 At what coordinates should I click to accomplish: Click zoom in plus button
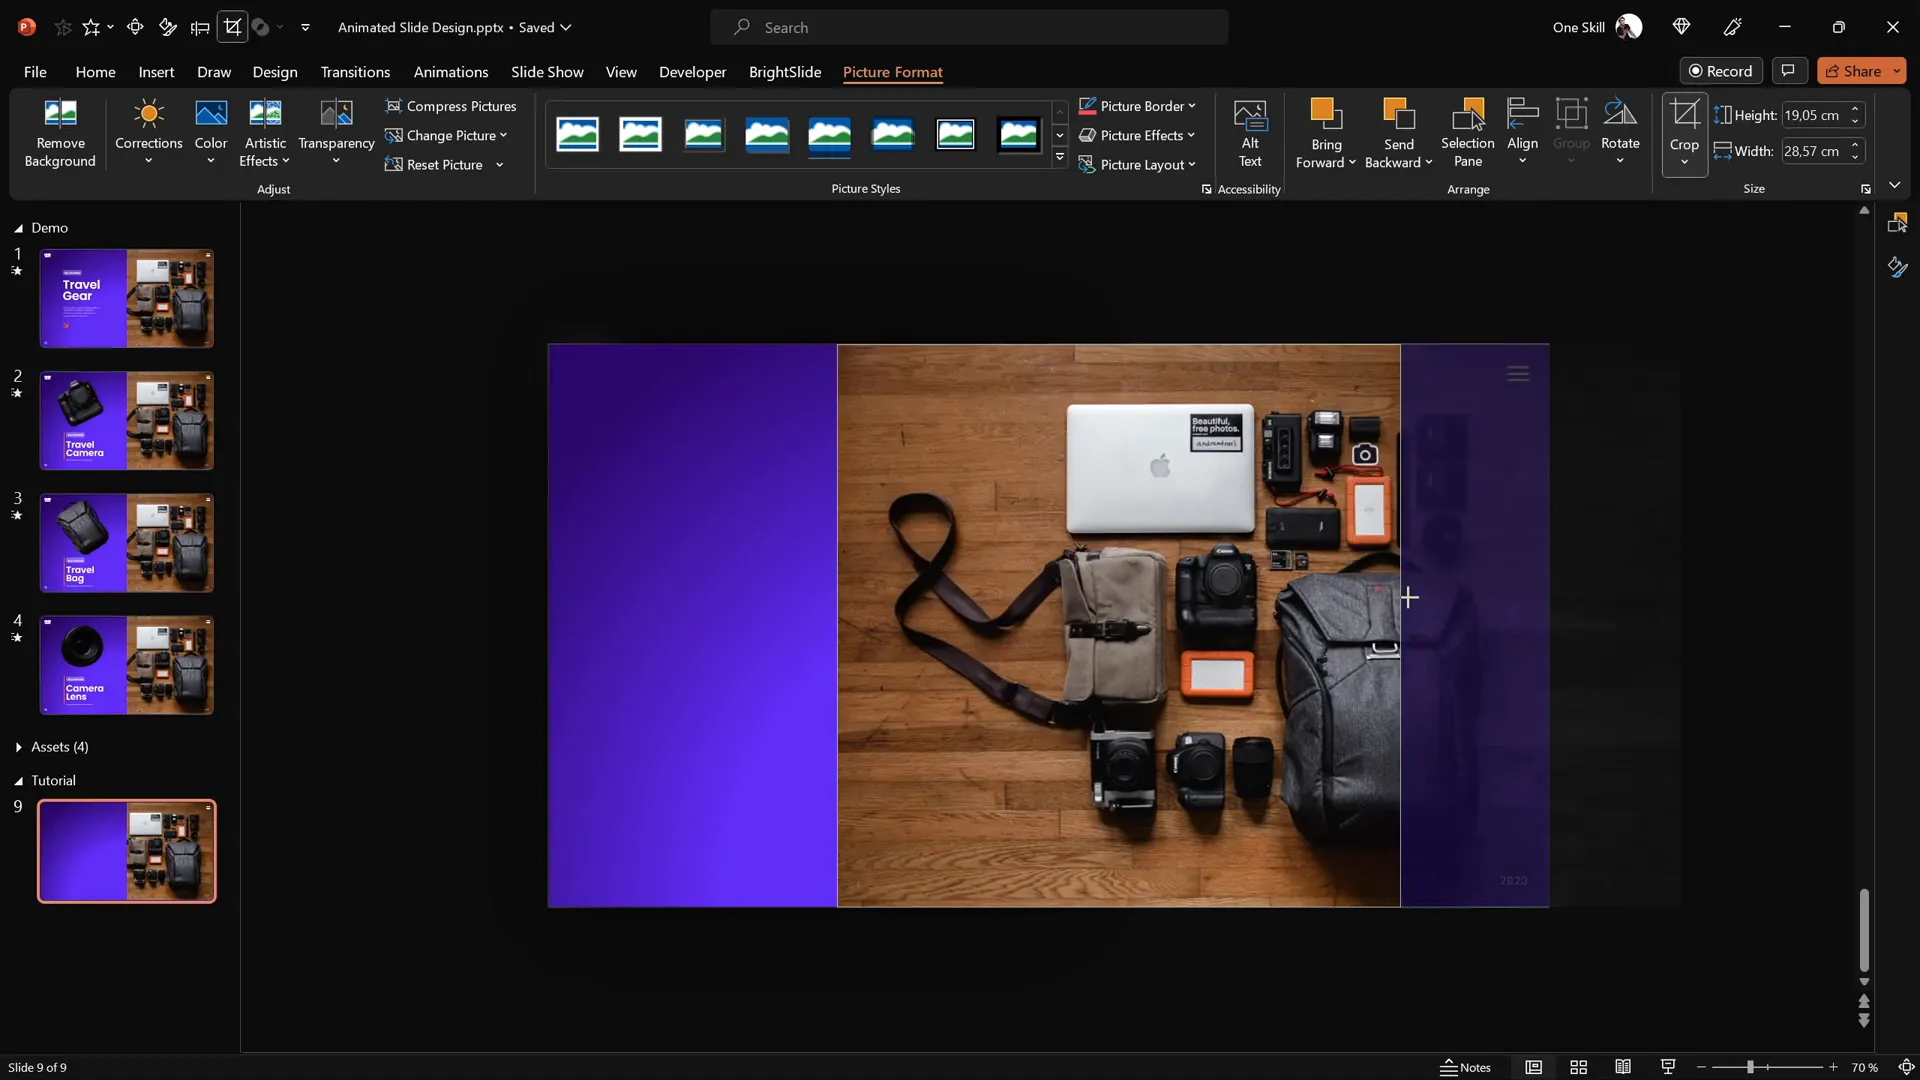click(1833, 1067)
